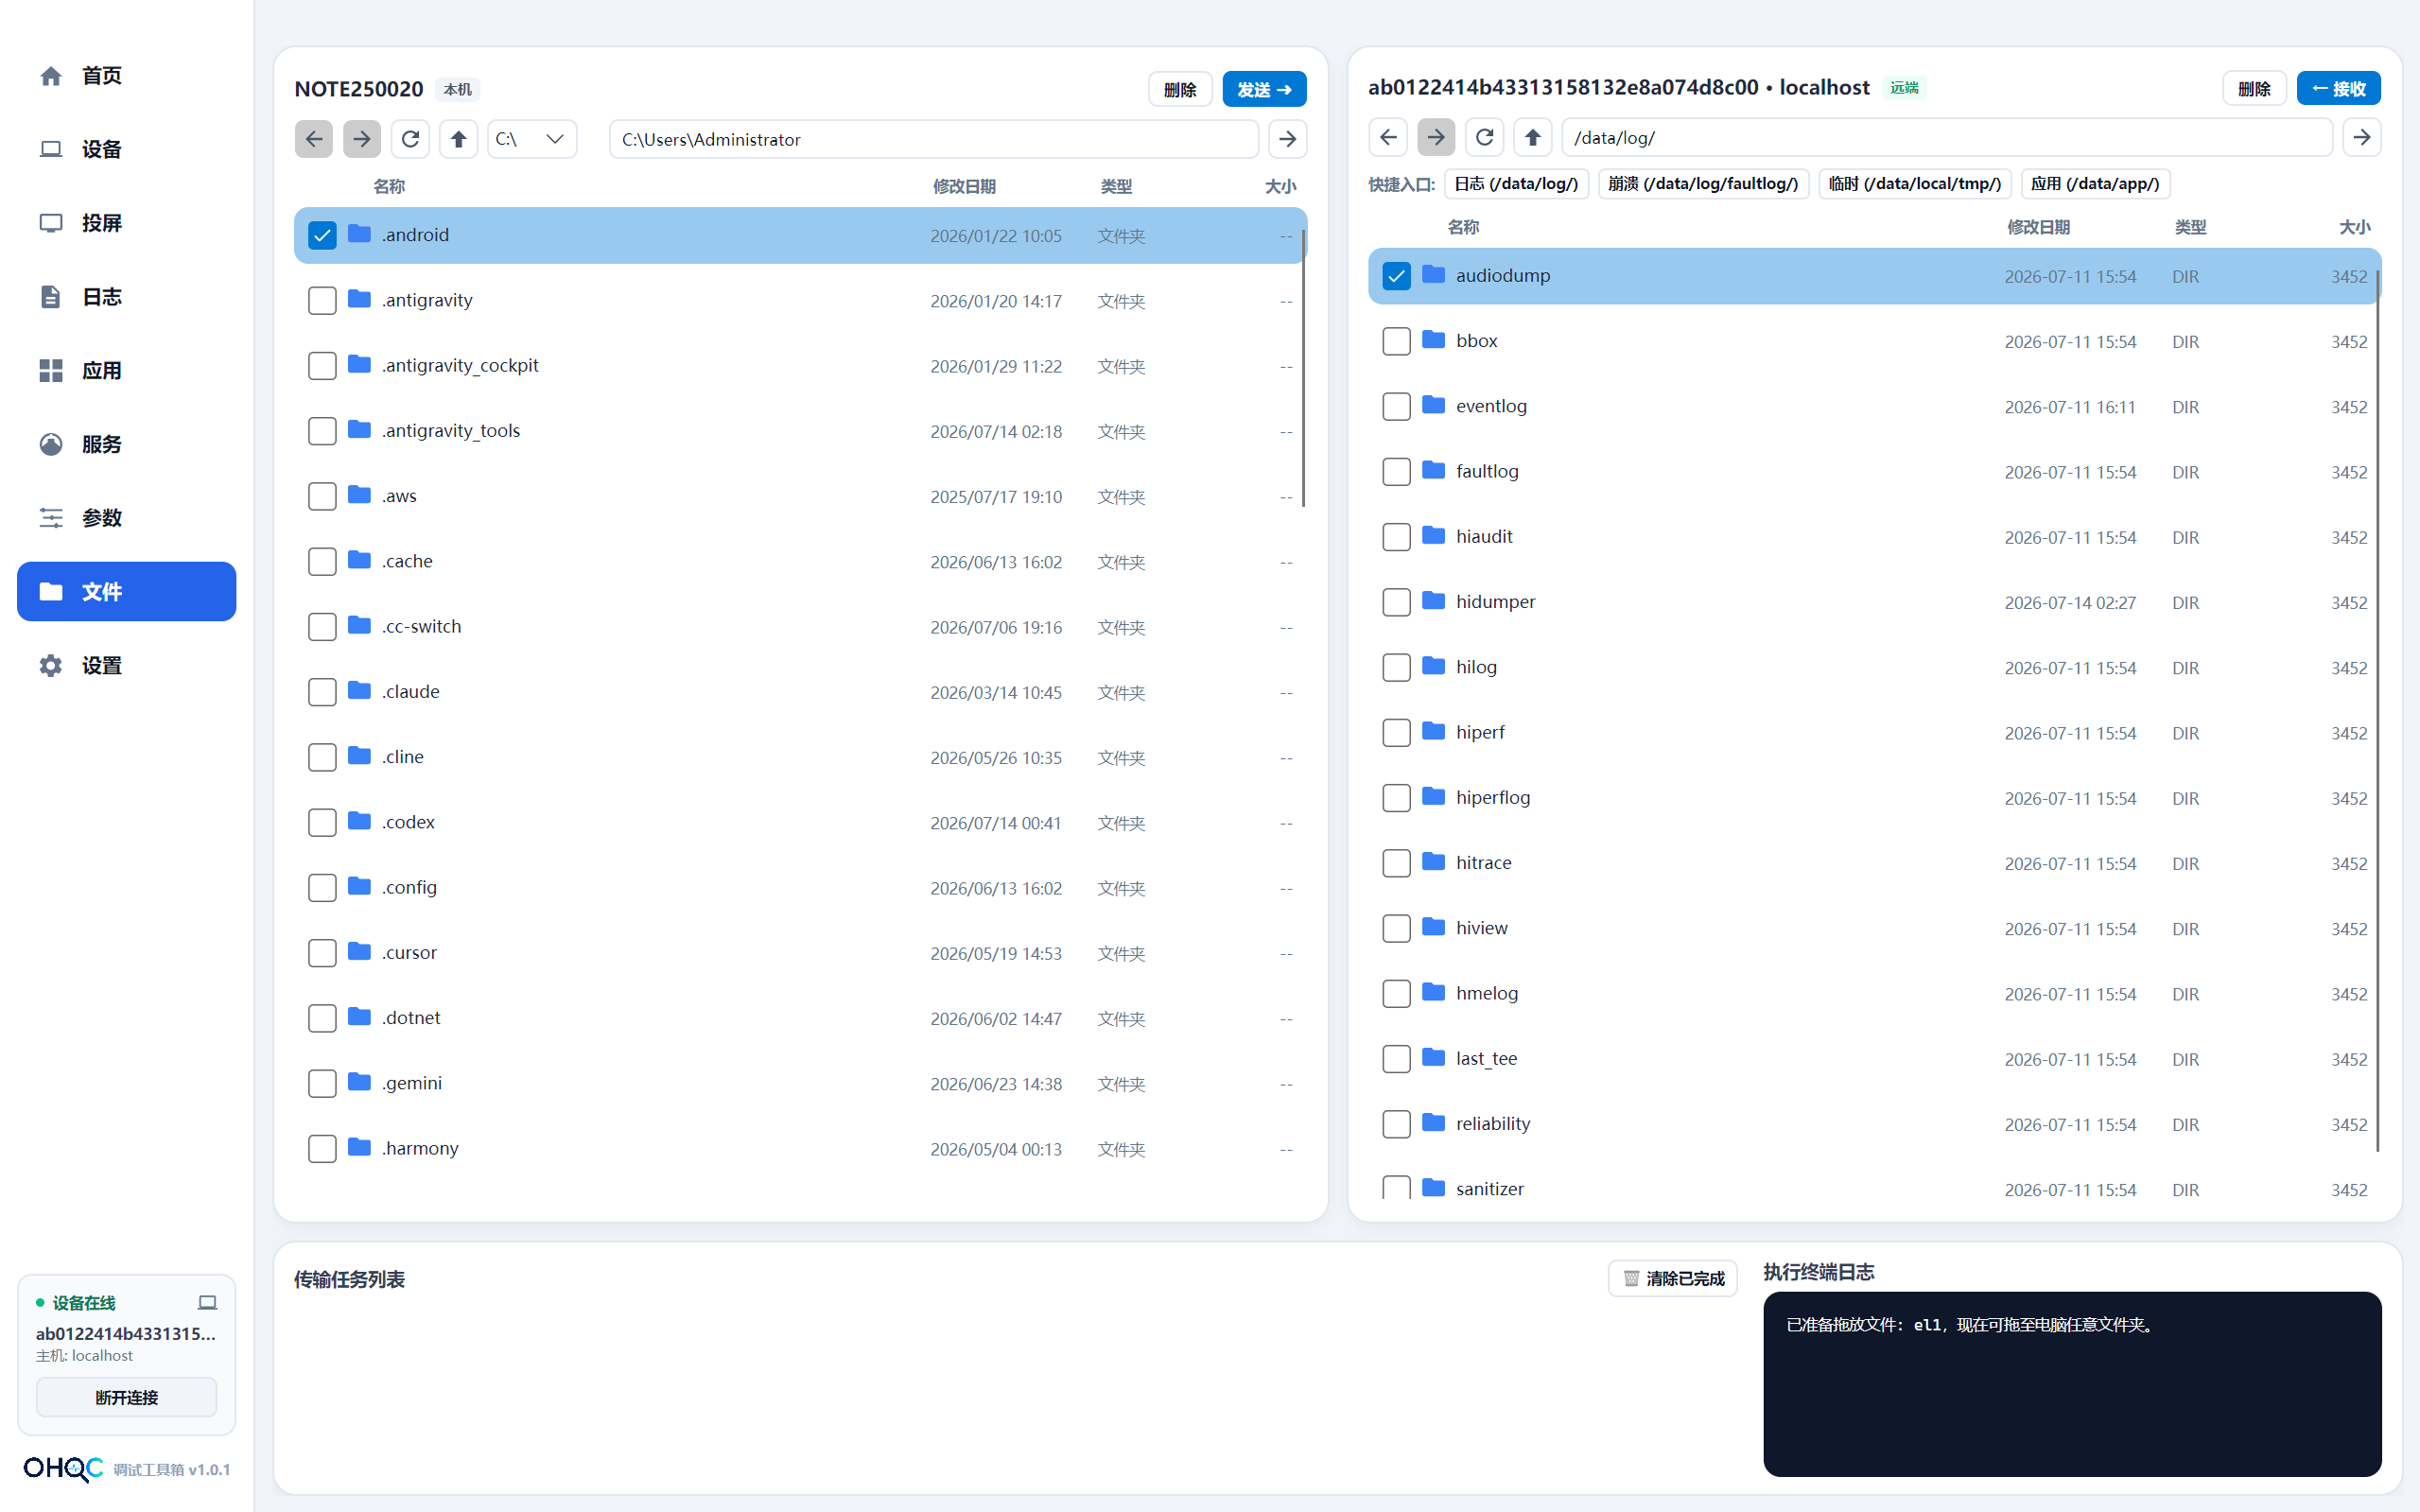Click the .antigravity folder icon
The height and width of the screenshot is (1512, 2420).
[x=359, y=299]
